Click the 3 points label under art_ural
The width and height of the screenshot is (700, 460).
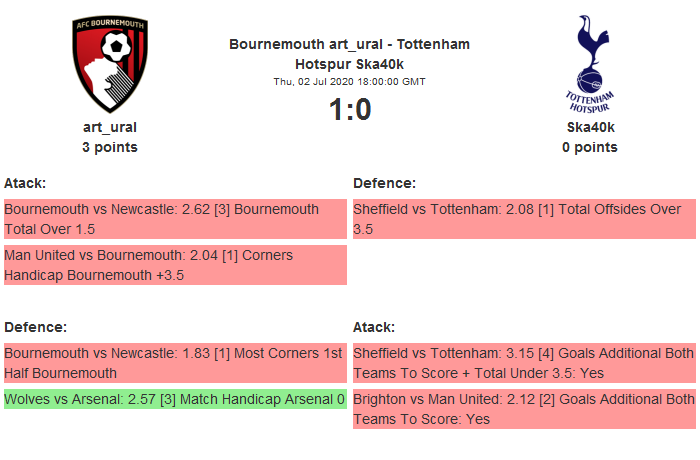[110, 147]
